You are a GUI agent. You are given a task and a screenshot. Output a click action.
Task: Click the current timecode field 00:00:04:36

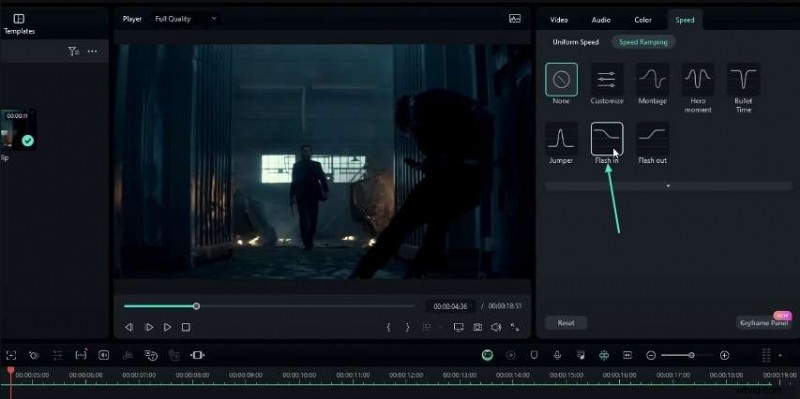450,306
